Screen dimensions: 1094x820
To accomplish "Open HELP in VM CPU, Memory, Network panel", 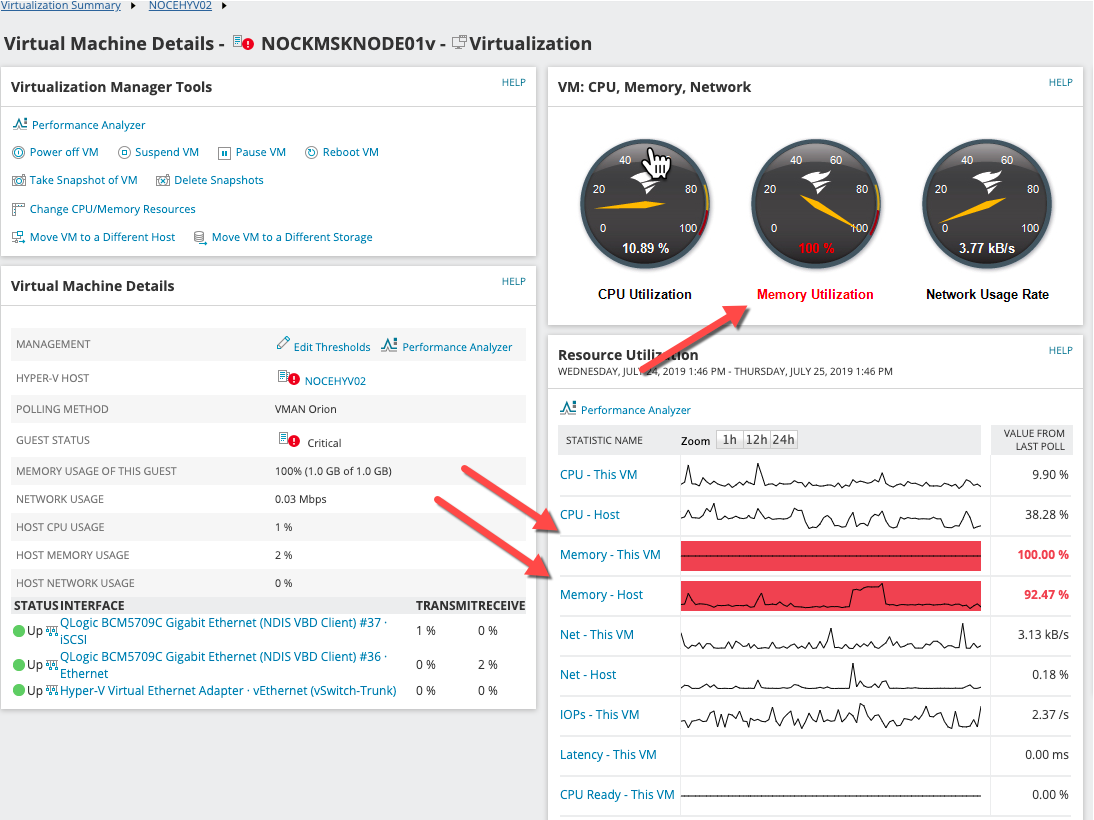I will (1061, 82).
